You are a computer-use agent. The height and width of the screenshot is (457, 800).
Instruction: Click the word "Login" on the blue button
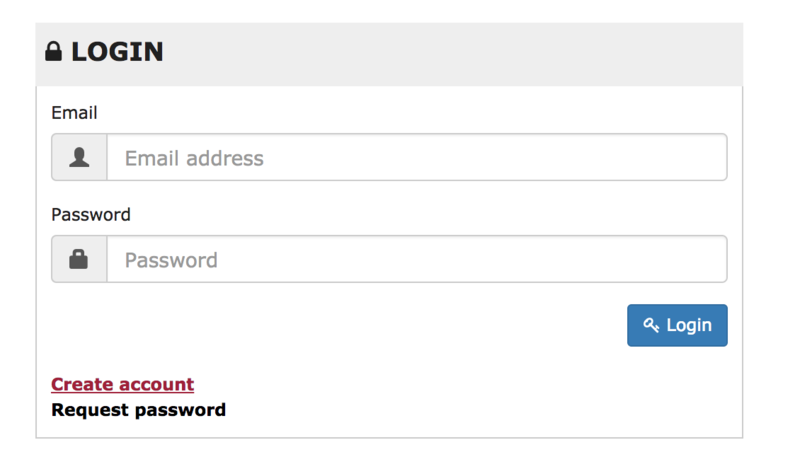tap(689, 325)
